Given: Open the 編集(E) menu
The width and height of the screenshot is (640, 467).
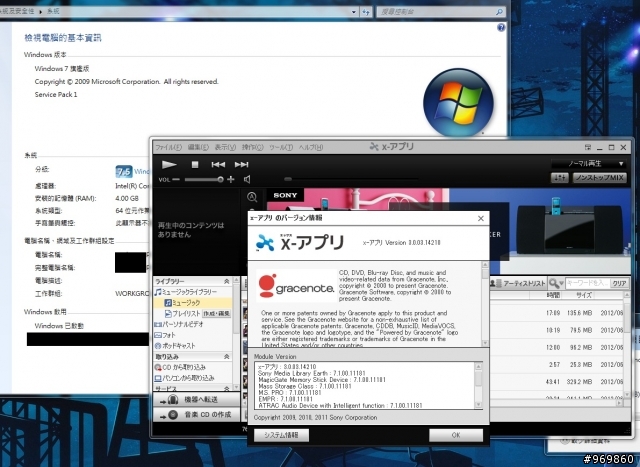Looking at the screenshot, I should click(198, 147).
